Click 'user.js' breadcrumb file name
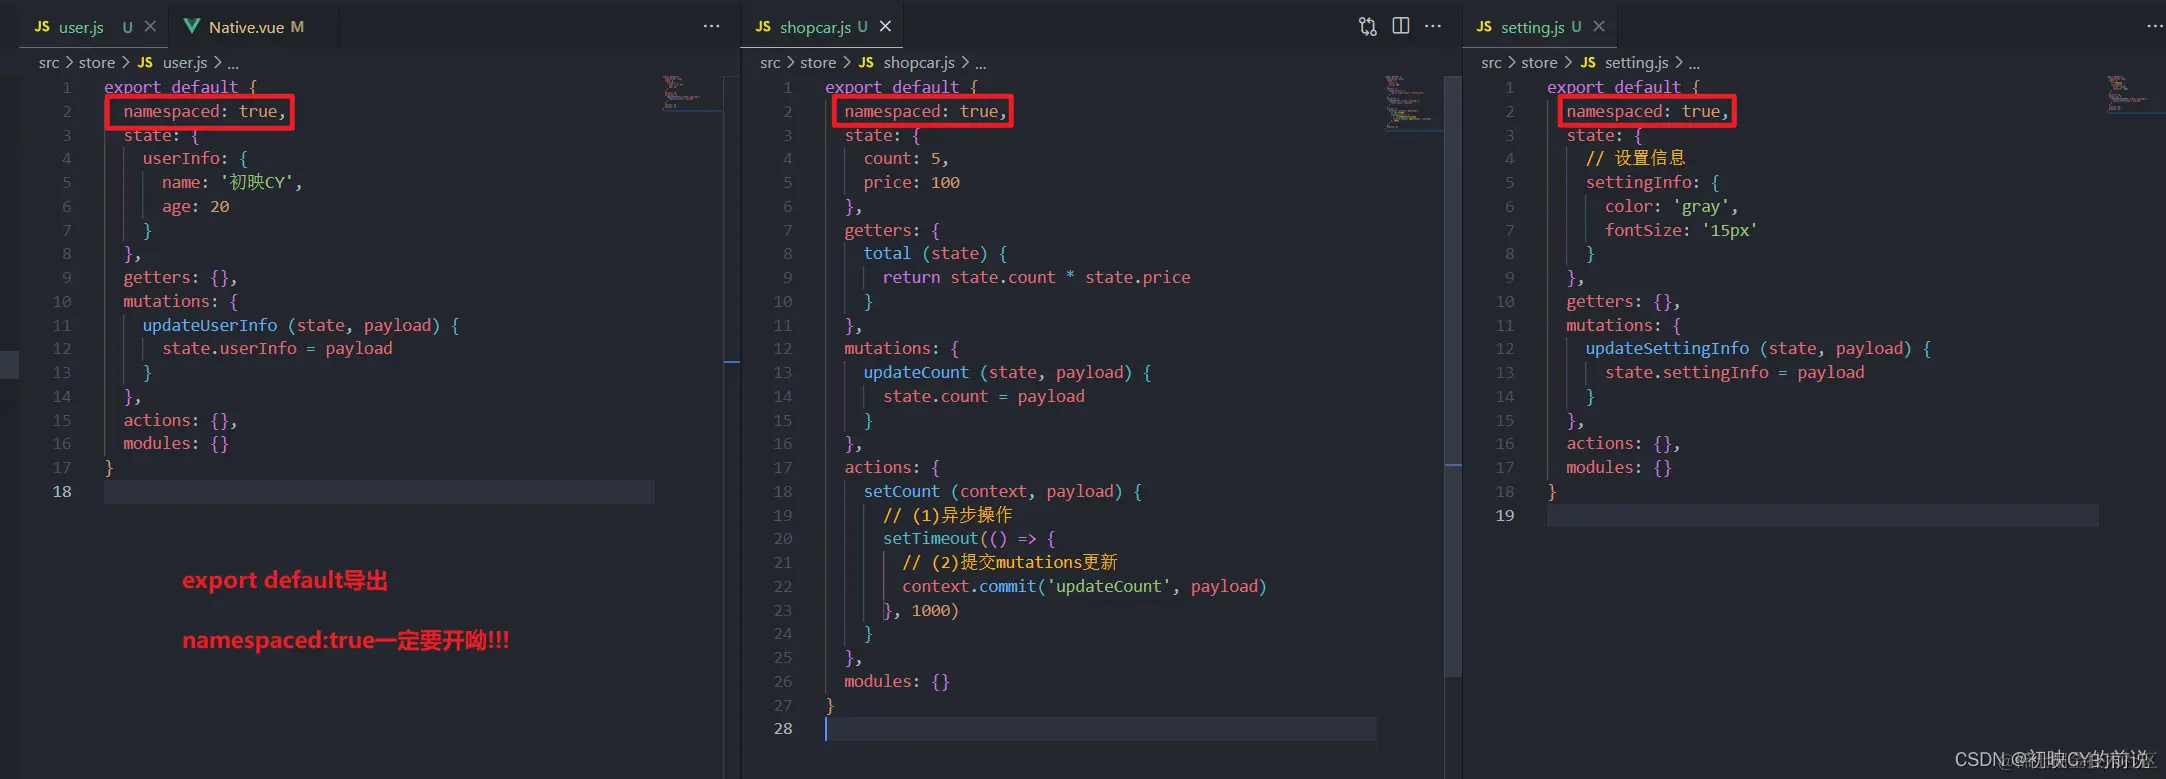The image size is (2166, 779). click(185, 62)
